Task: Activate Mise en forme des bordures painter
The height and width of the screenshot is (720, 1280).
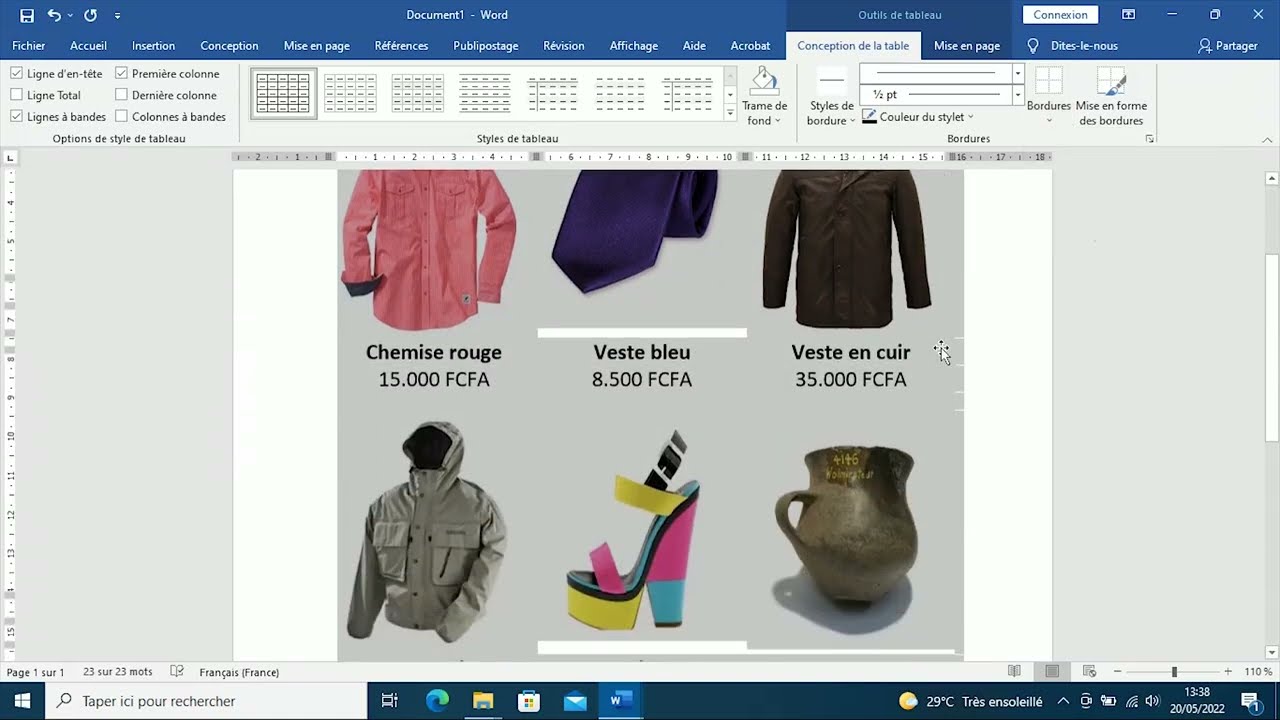Action: [1111, 96]
